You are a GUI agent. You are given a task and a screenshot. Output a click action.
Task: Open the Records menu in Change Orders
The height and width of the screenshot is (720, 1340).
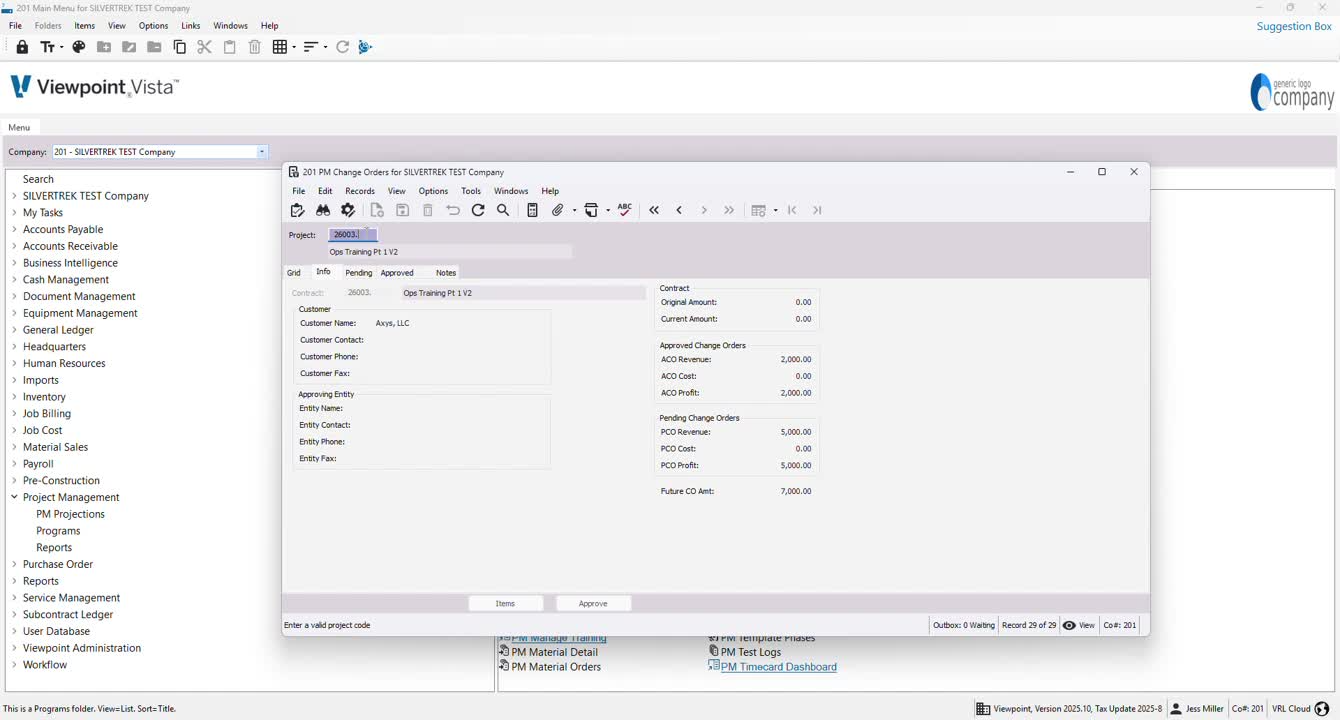(x=360, y=191)
